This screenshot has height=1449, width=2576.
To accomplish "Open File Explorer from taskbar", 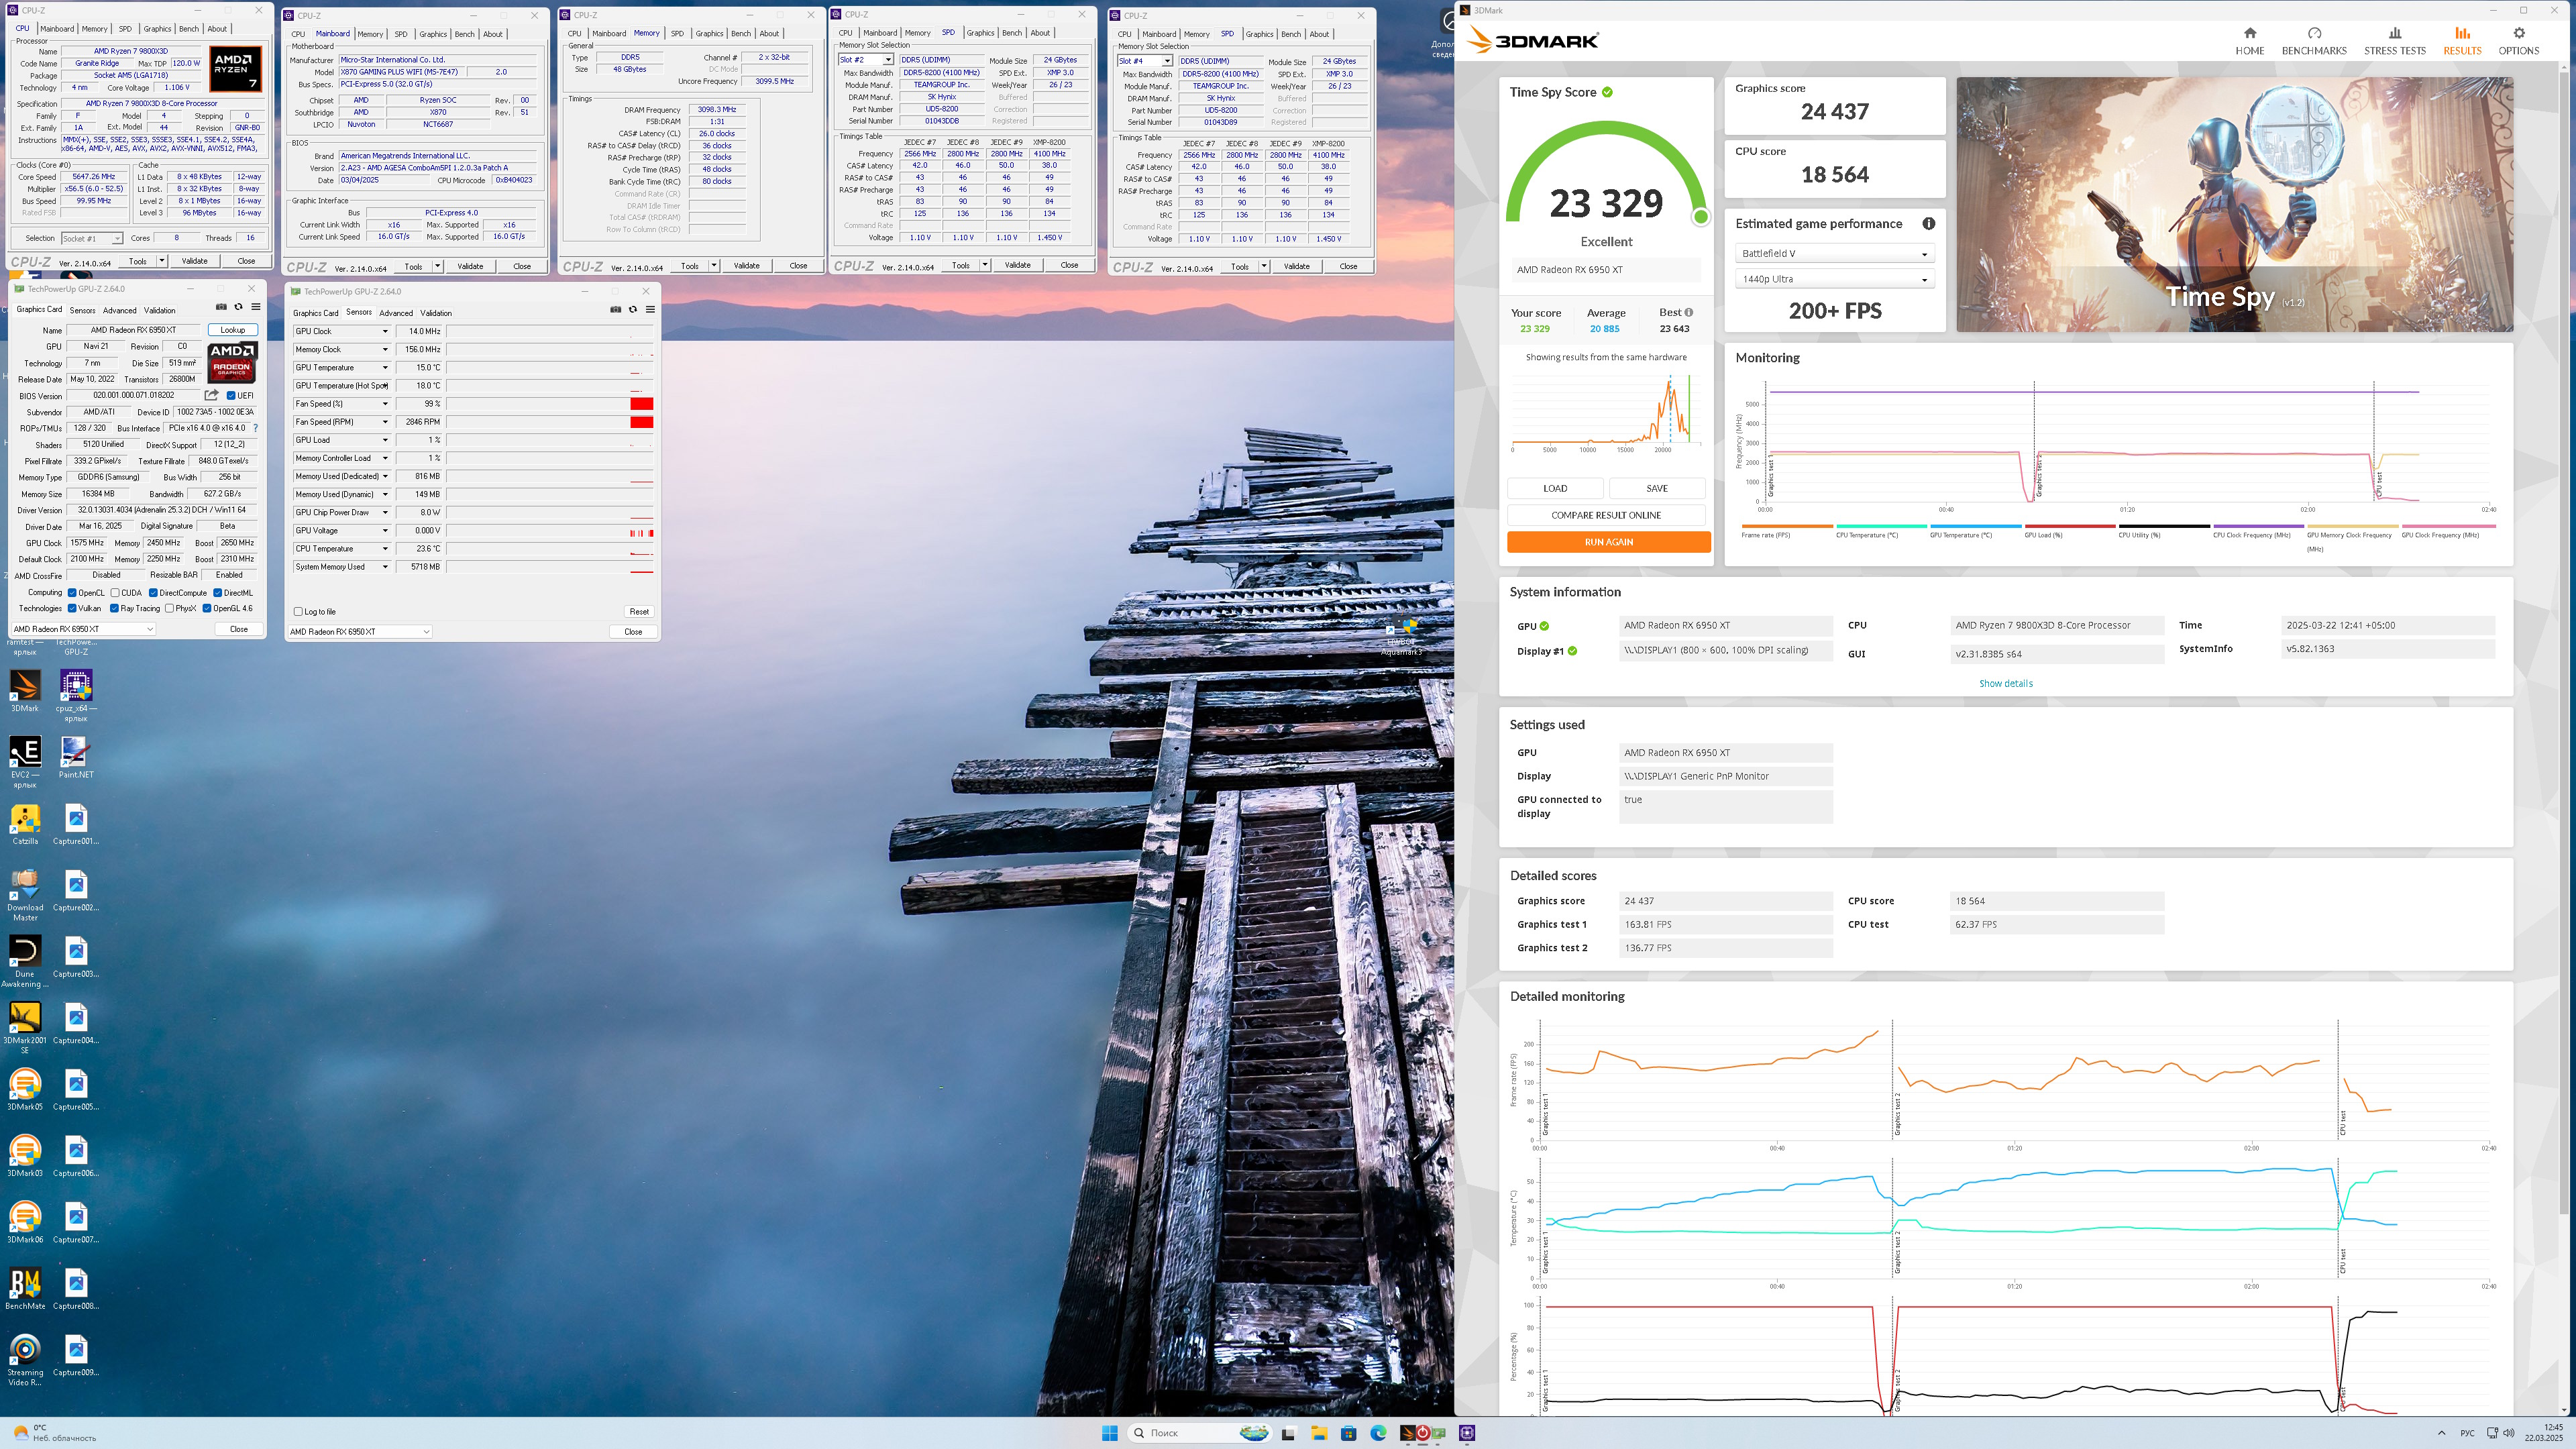I will tap(1319, 1433).
